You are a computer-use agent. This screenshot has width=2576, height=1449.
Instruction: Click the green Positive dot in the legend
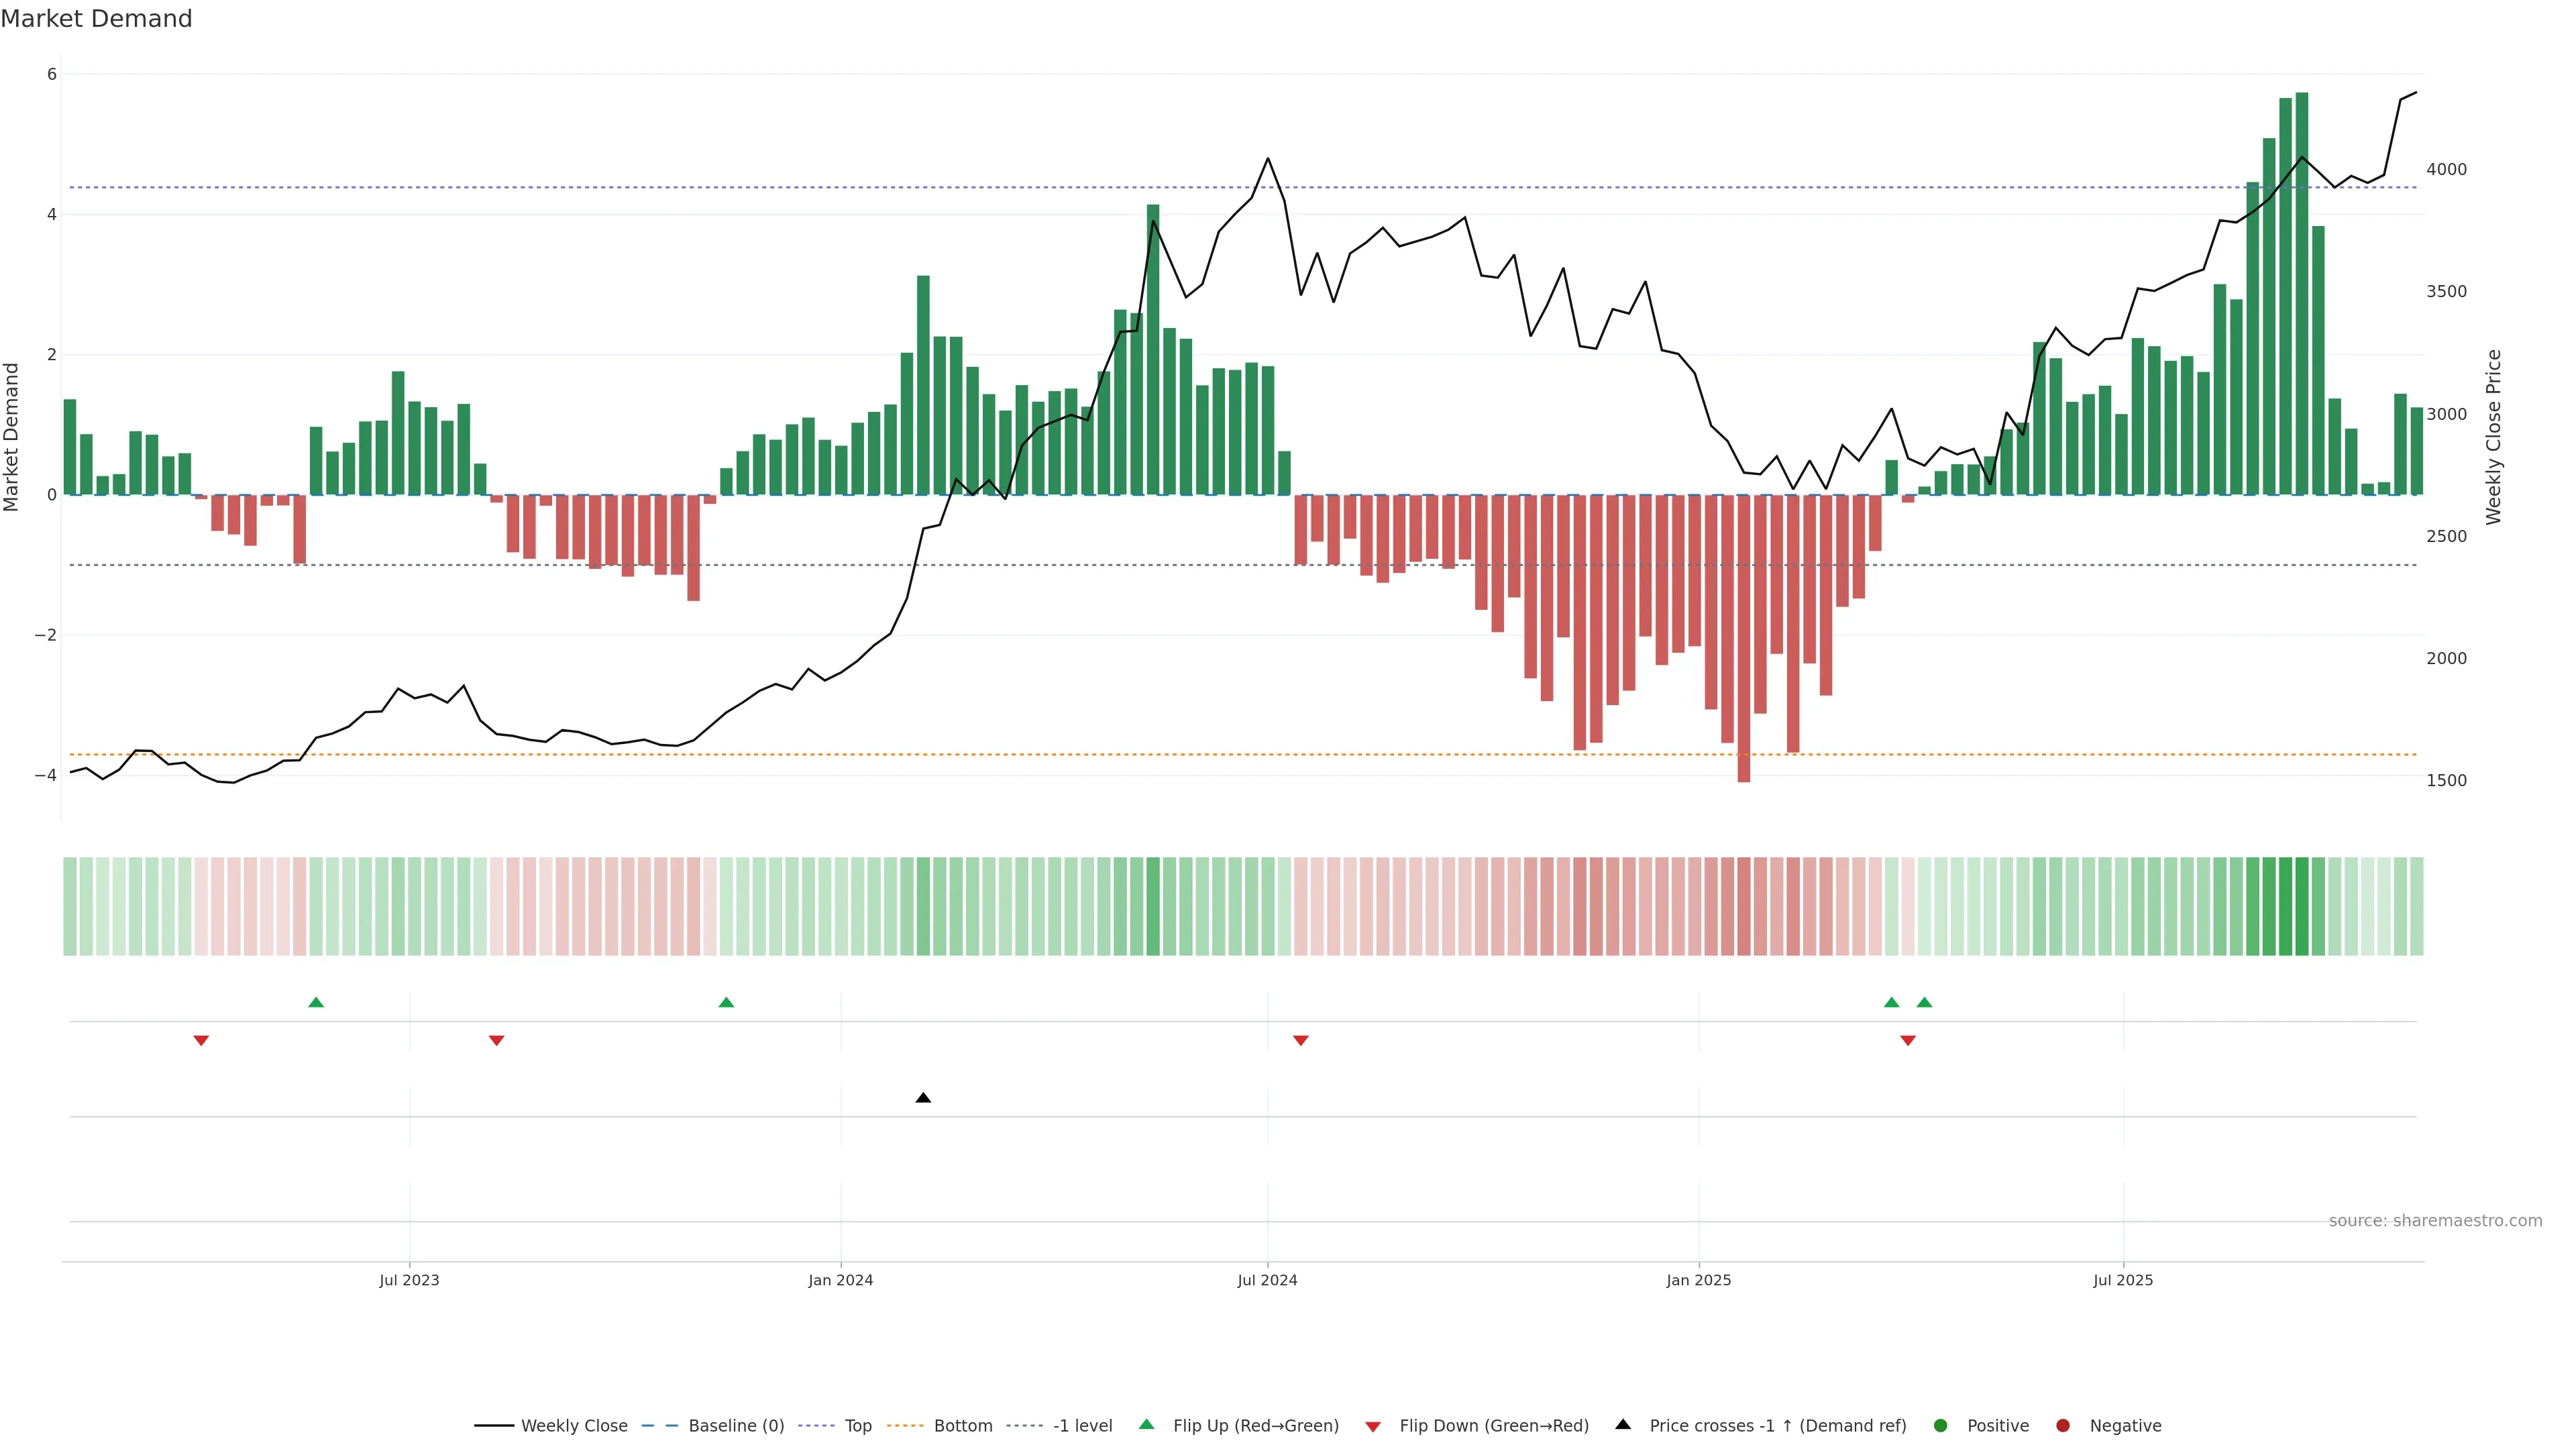[x=1941, y=1426]
